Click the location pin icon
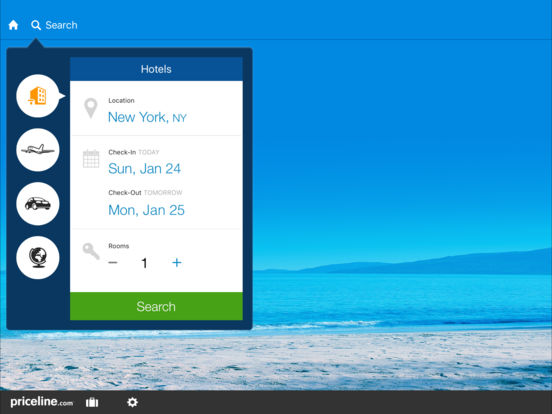Screen dimensions: 552x414 pos(91,108)
